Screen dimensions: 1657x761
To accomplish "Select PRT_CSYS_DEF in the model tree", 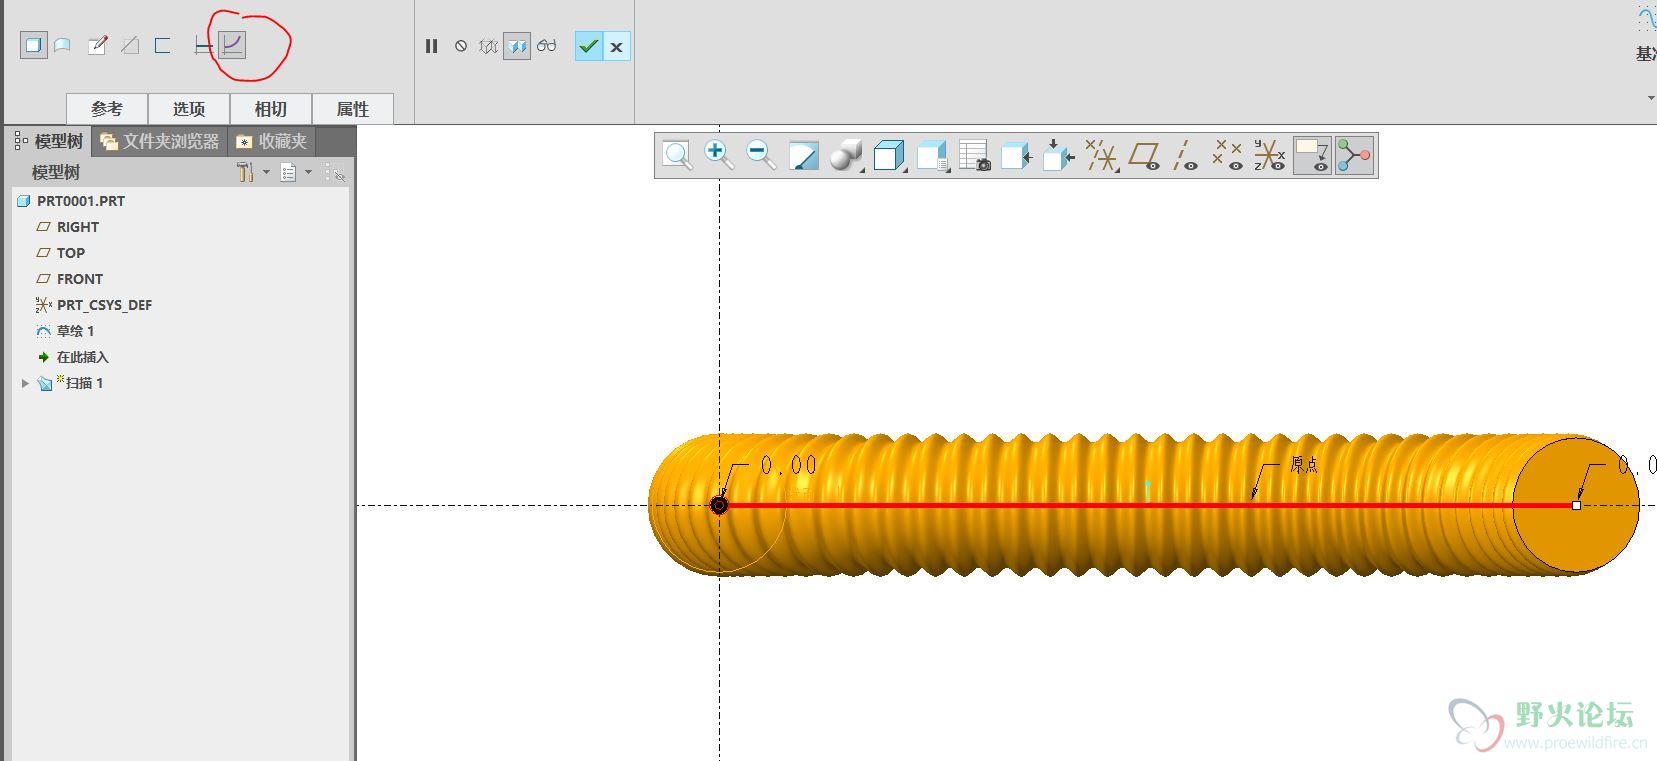I will (x=93, y=305).
